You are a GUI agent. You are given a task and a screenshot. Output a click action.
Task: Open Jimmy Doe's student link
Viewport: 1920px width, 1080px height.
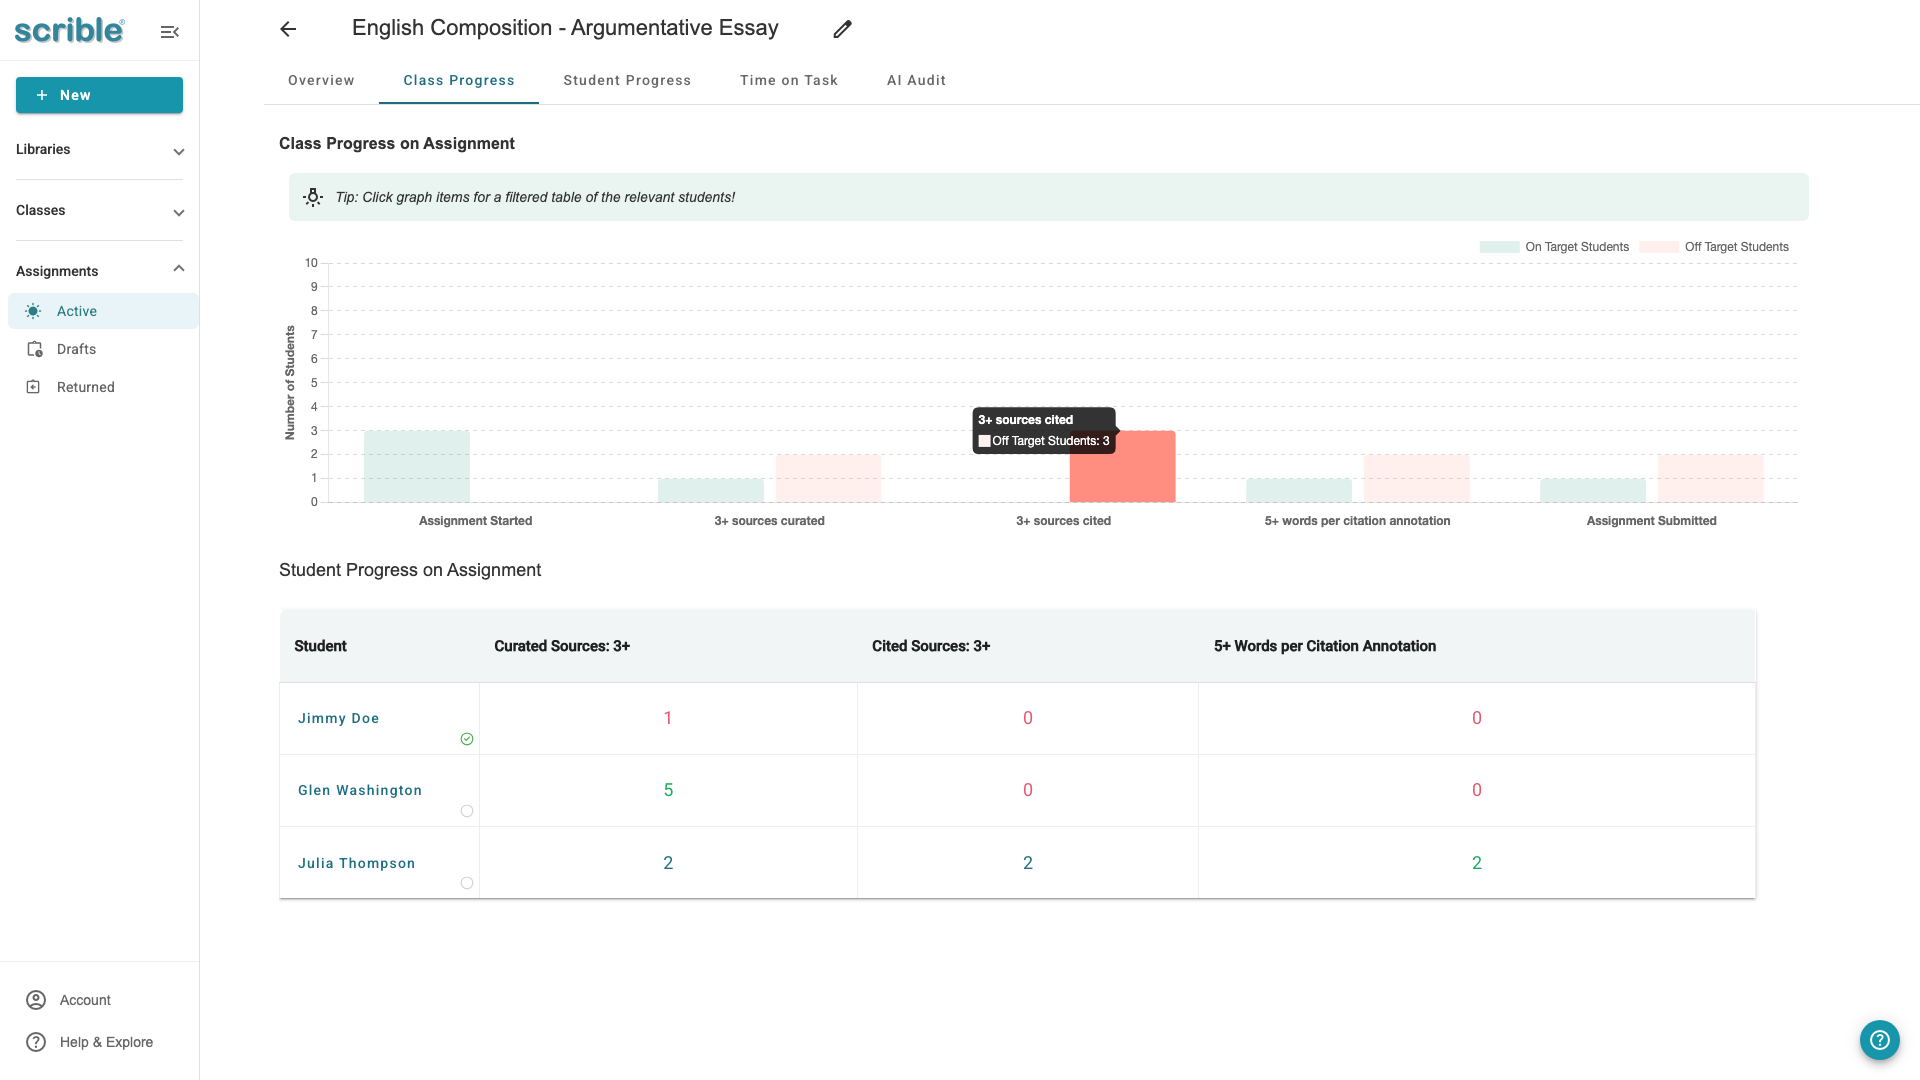pyautogui.click(x=338, y=718)
